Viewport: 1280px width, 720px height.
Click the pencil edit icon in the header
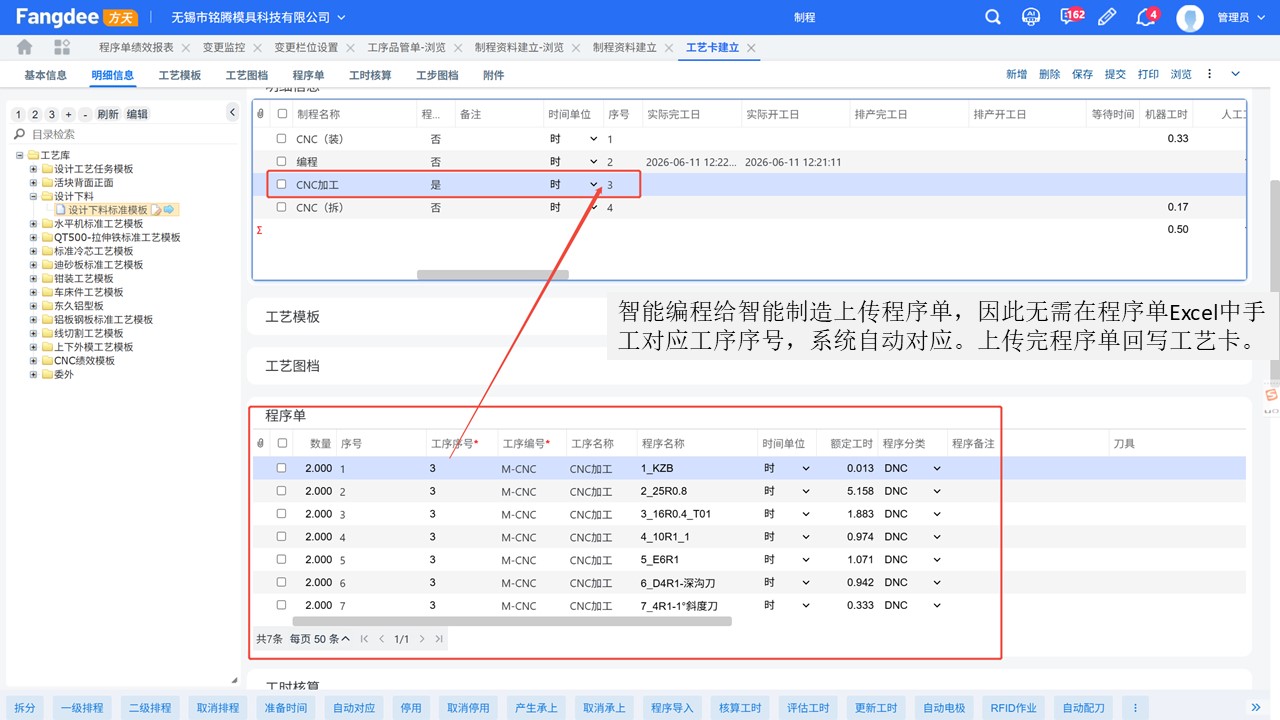[1107, 17]
